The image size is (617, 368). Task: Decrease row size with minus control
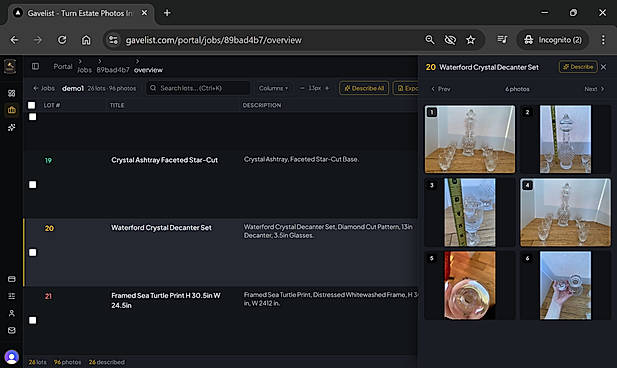click(302, 88)
